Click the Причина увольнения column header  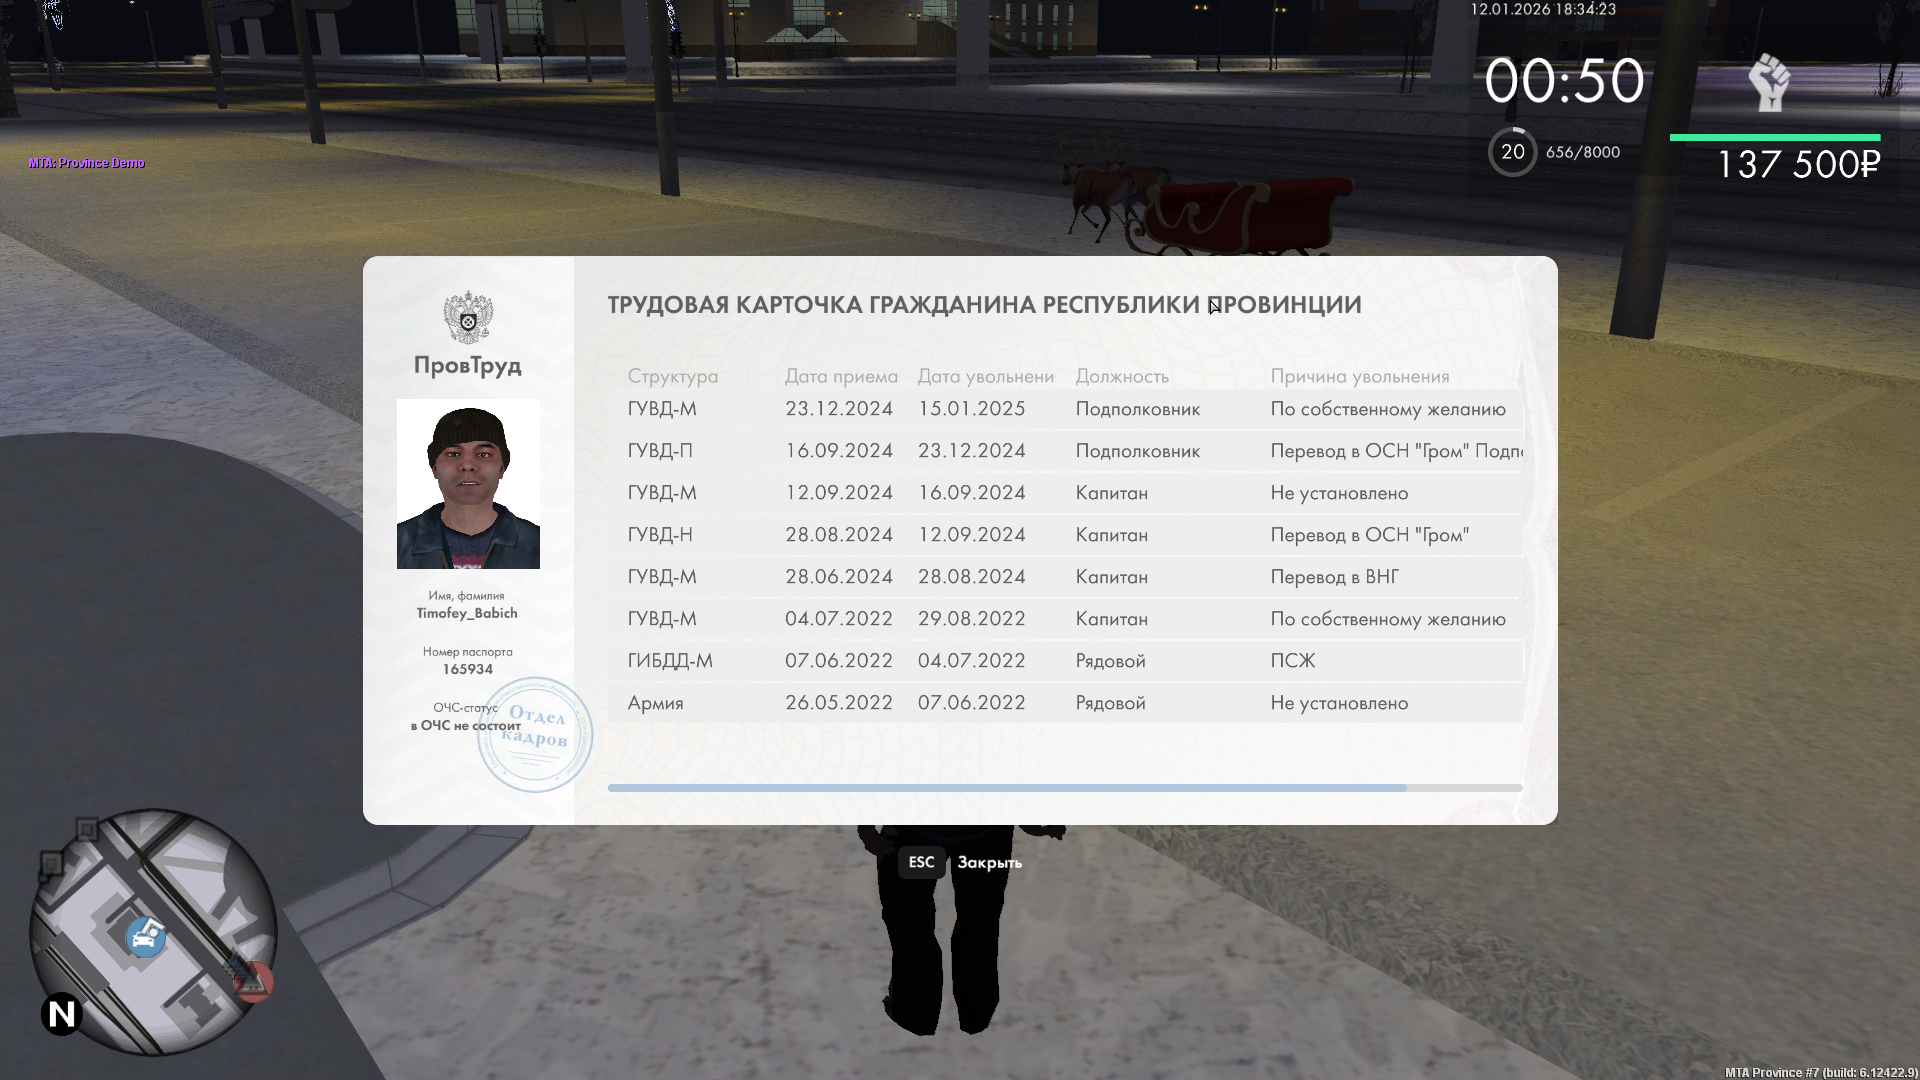pos(1359,377)
